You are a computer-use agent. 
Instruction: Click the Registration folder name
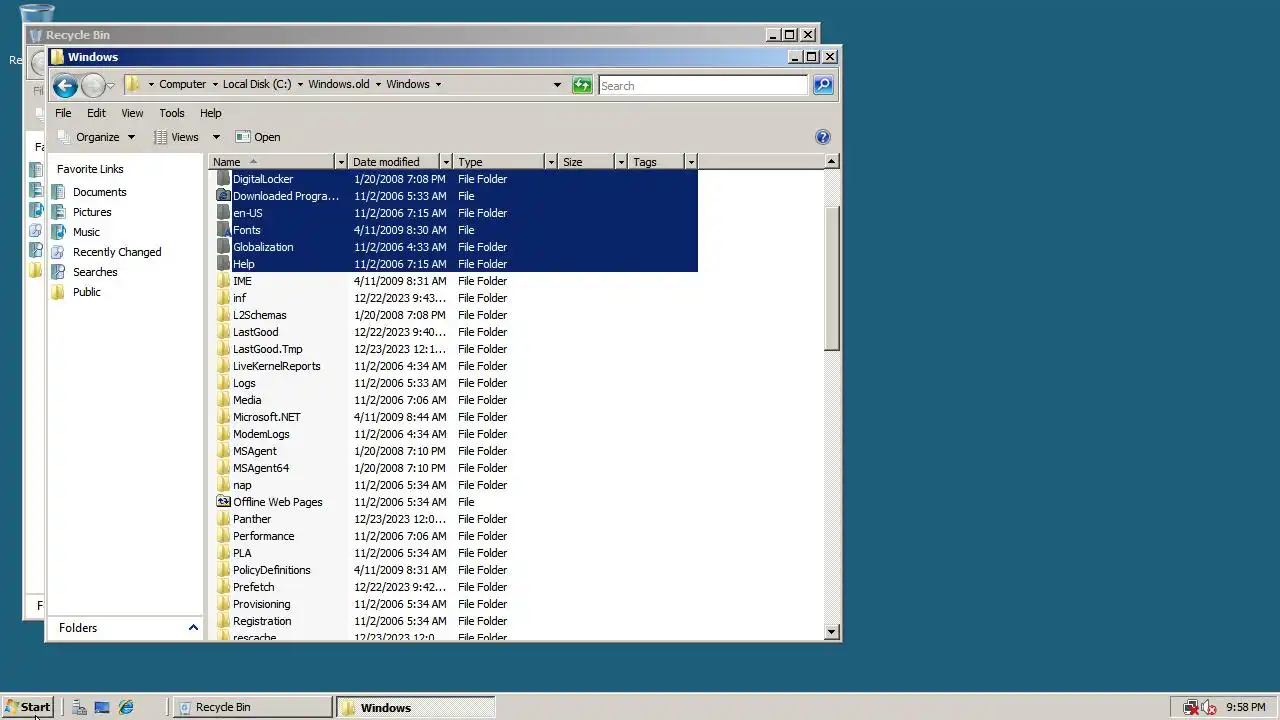click(262, 621)
